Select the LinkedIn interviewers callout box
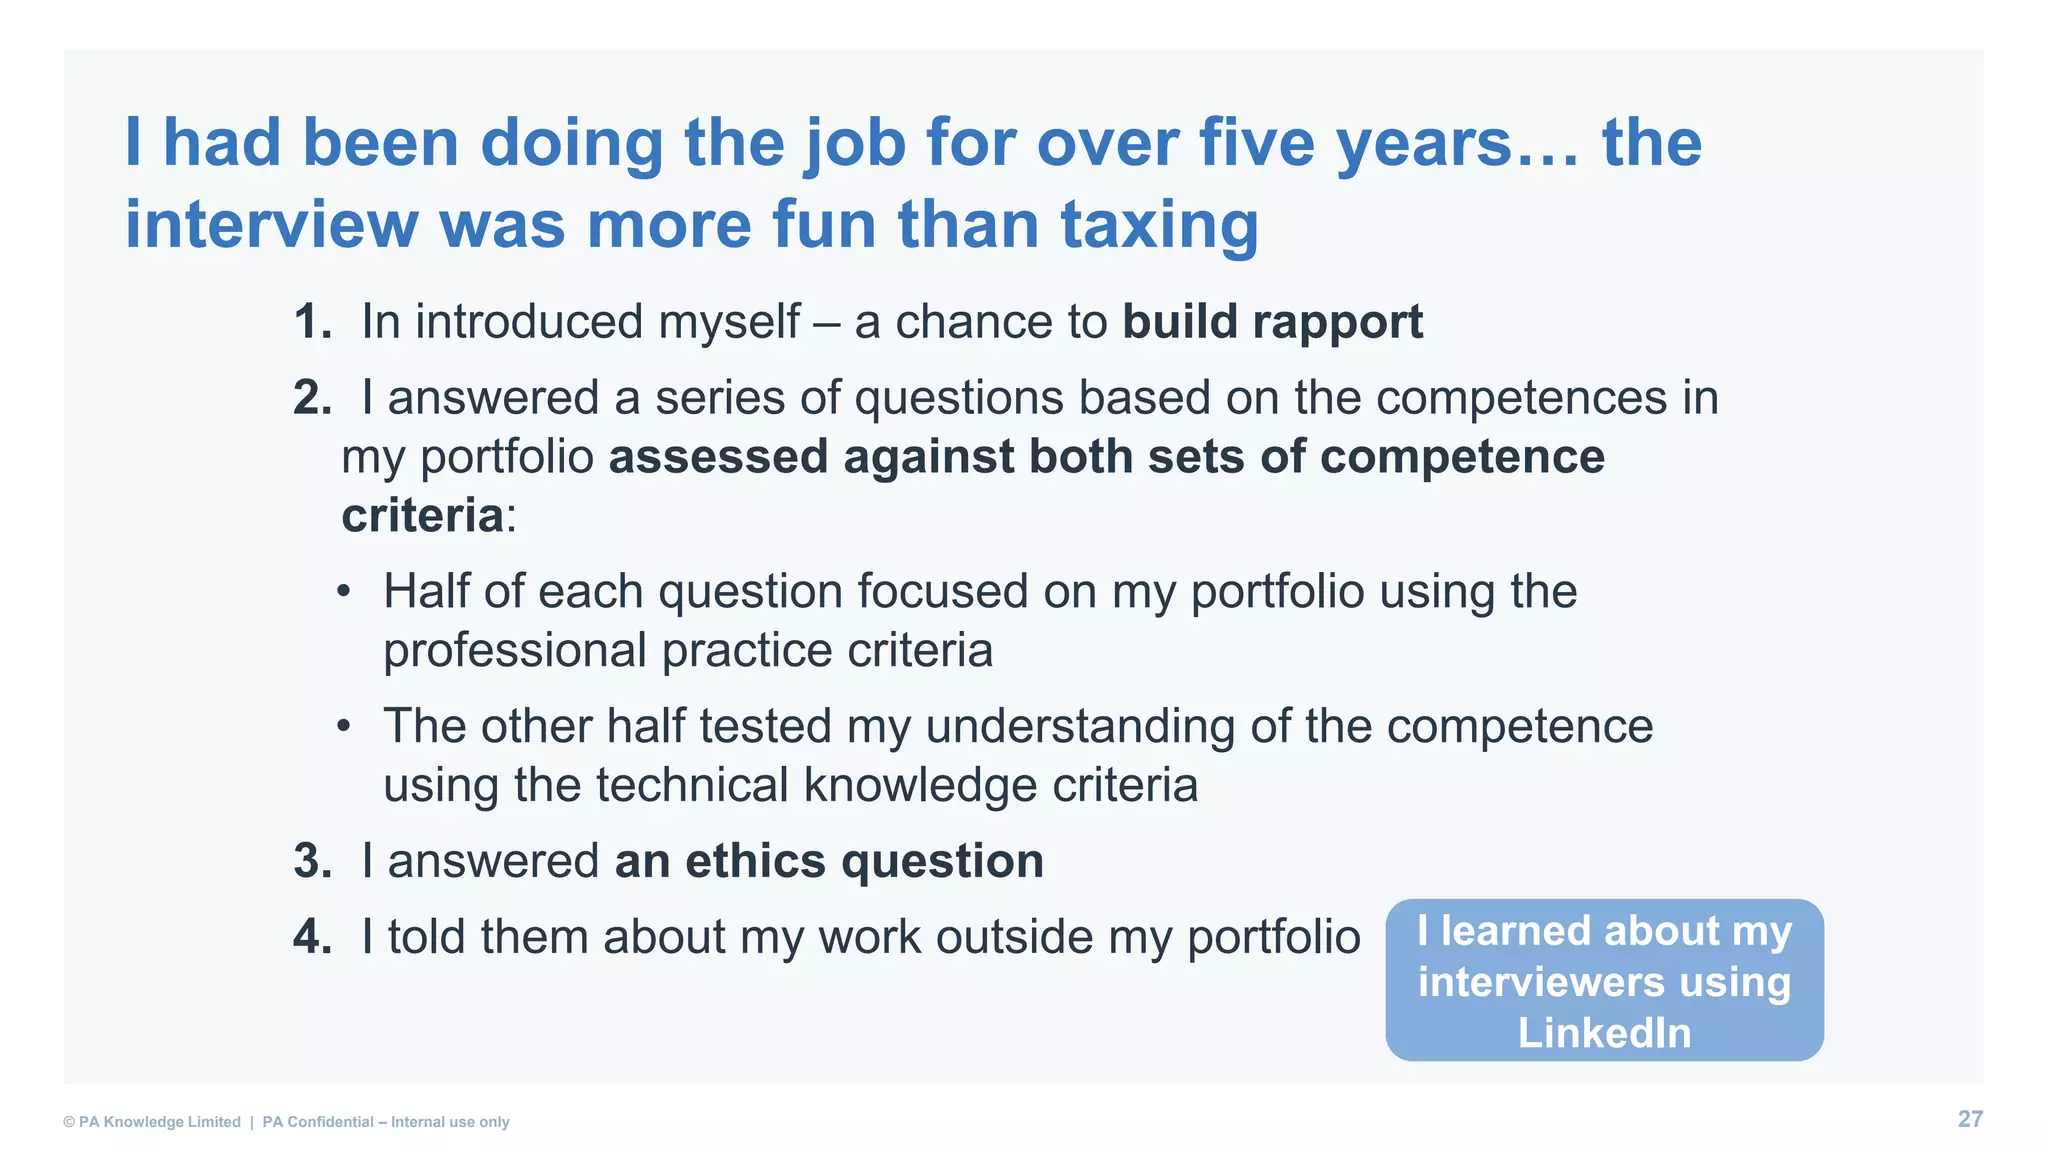The height and width of the screenshot is (1152, 2048). point(1604,980)
